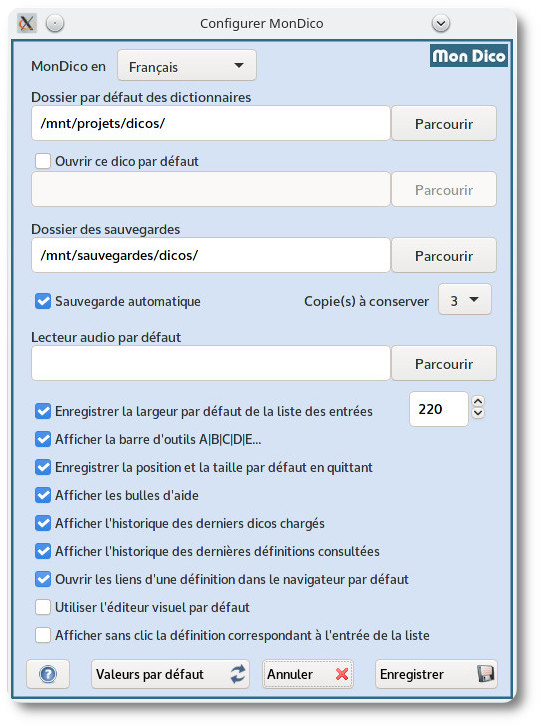Viewport: 540px width, 726px height.
Task: Click the blue help question mark icon
Action: (x=48, y=674)
